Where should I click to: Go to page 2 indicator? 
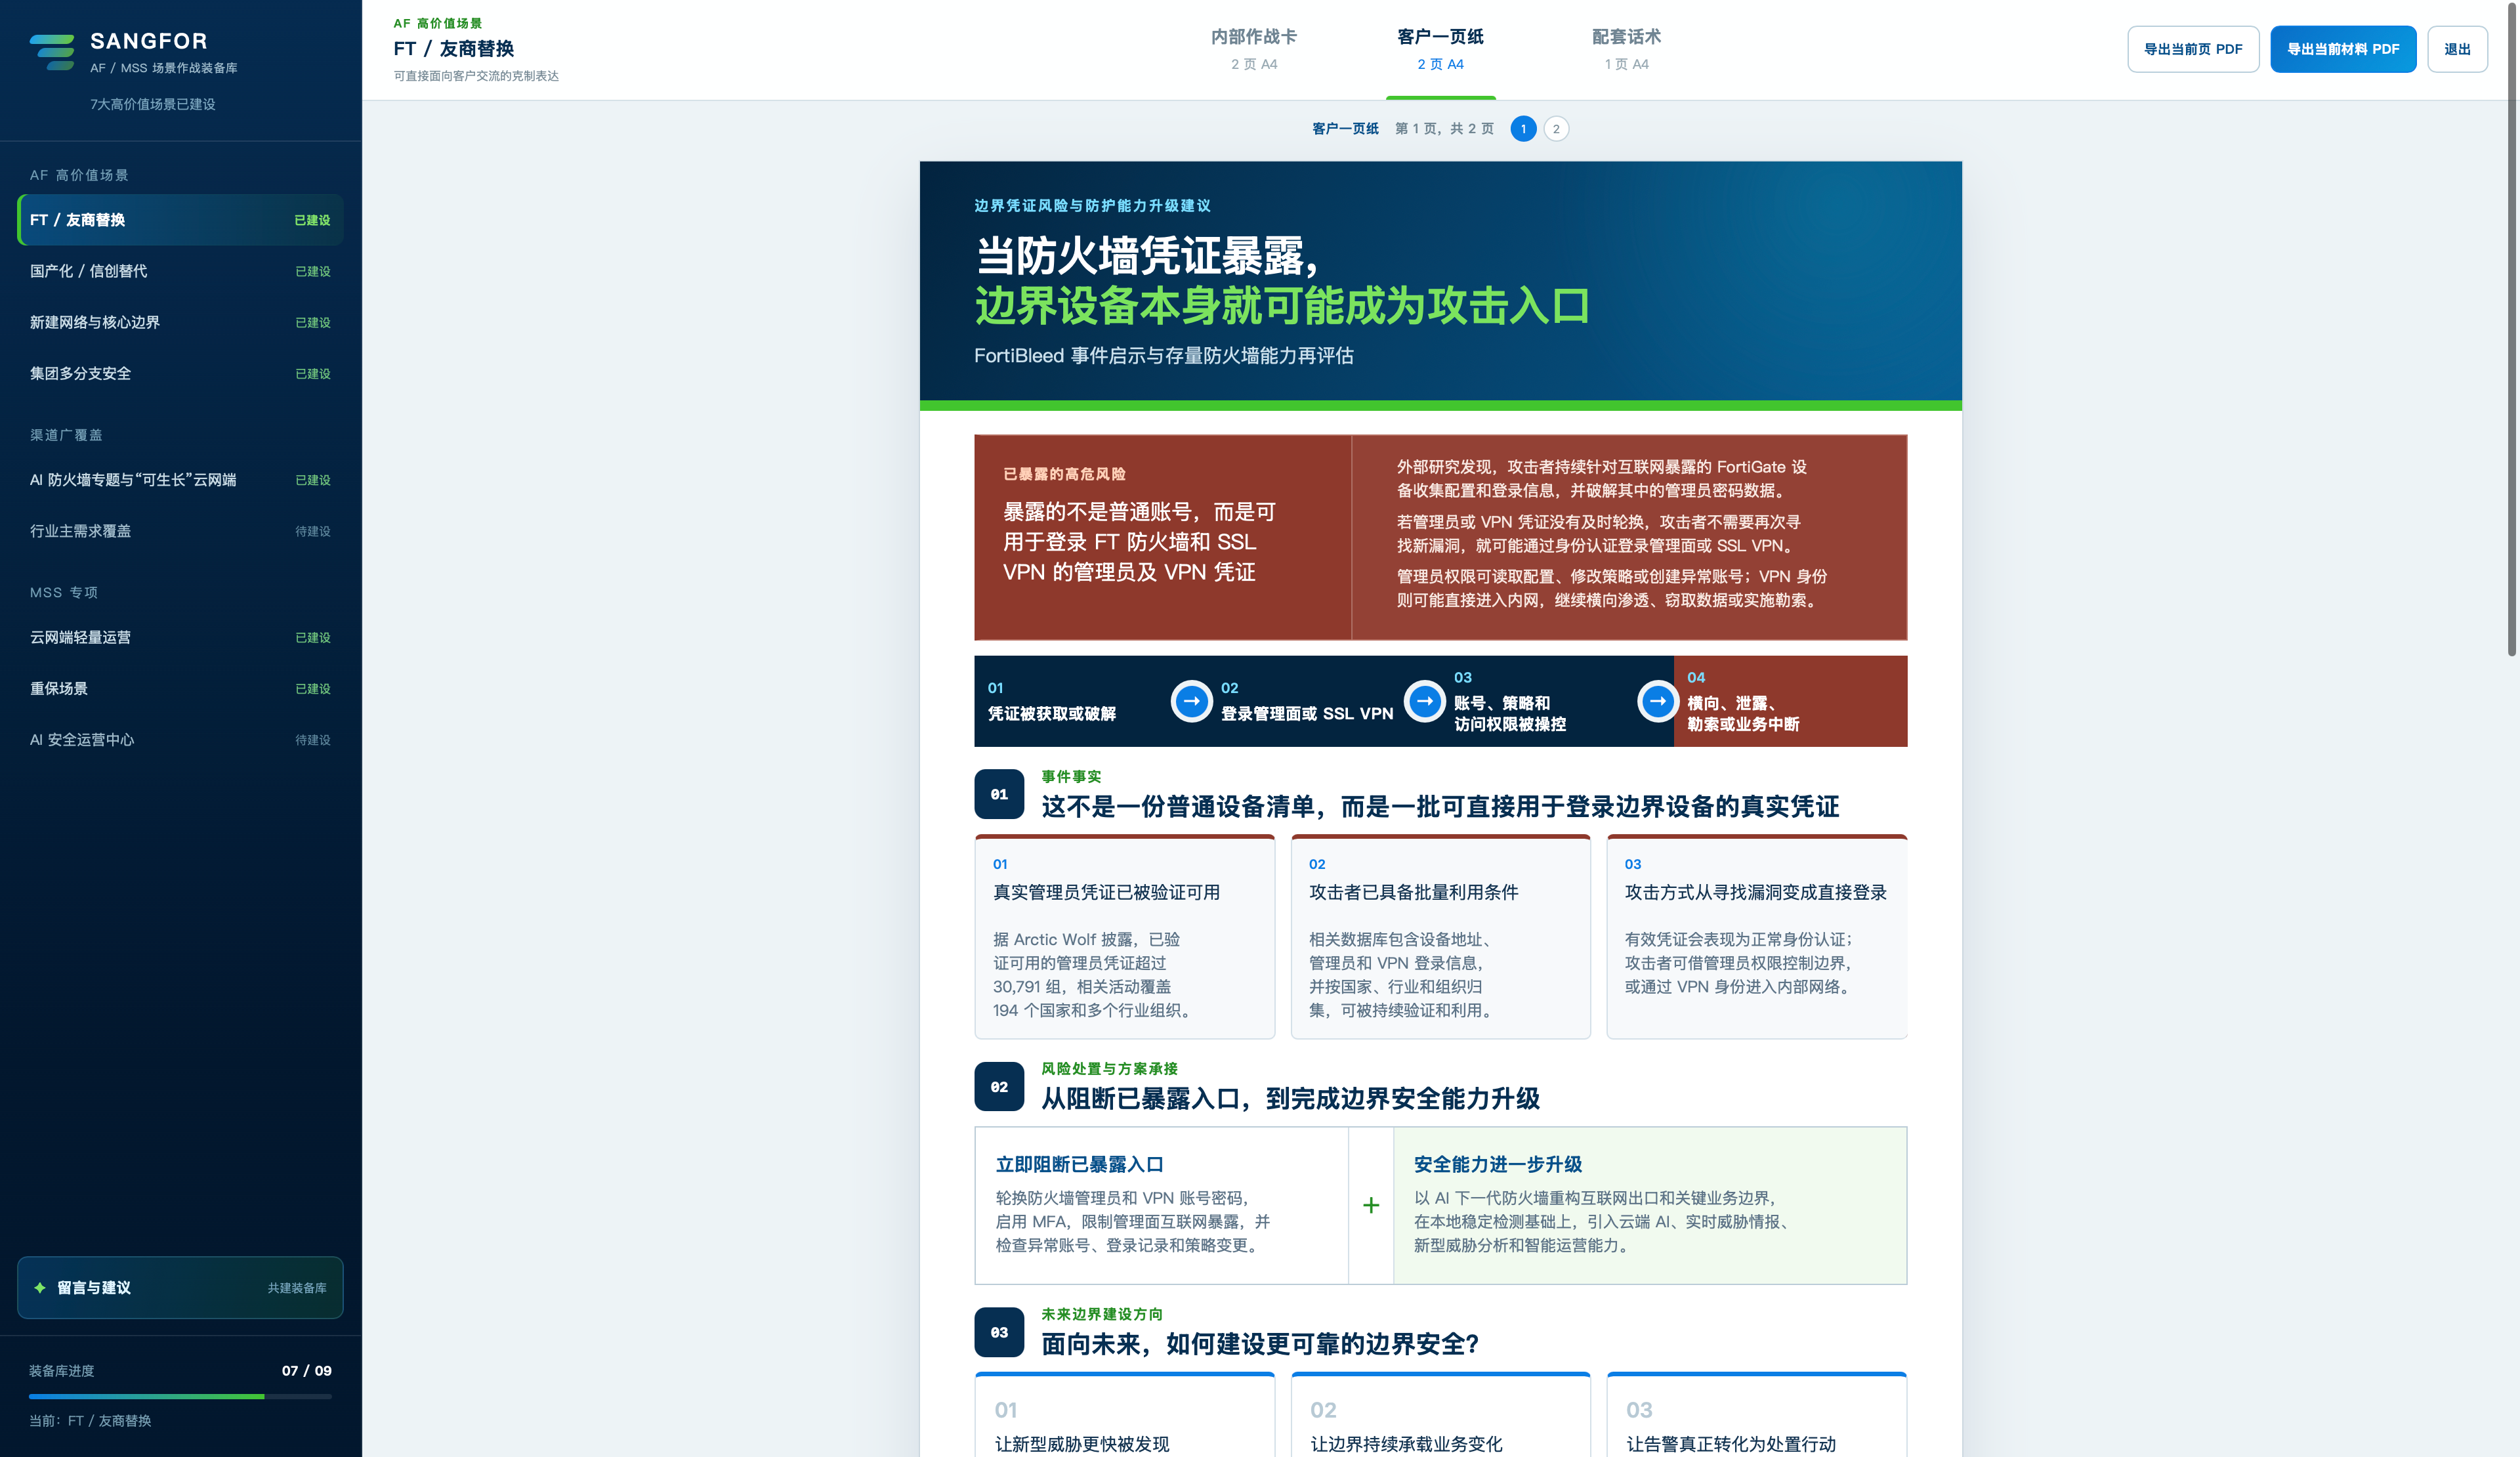tap(1556, 129)
